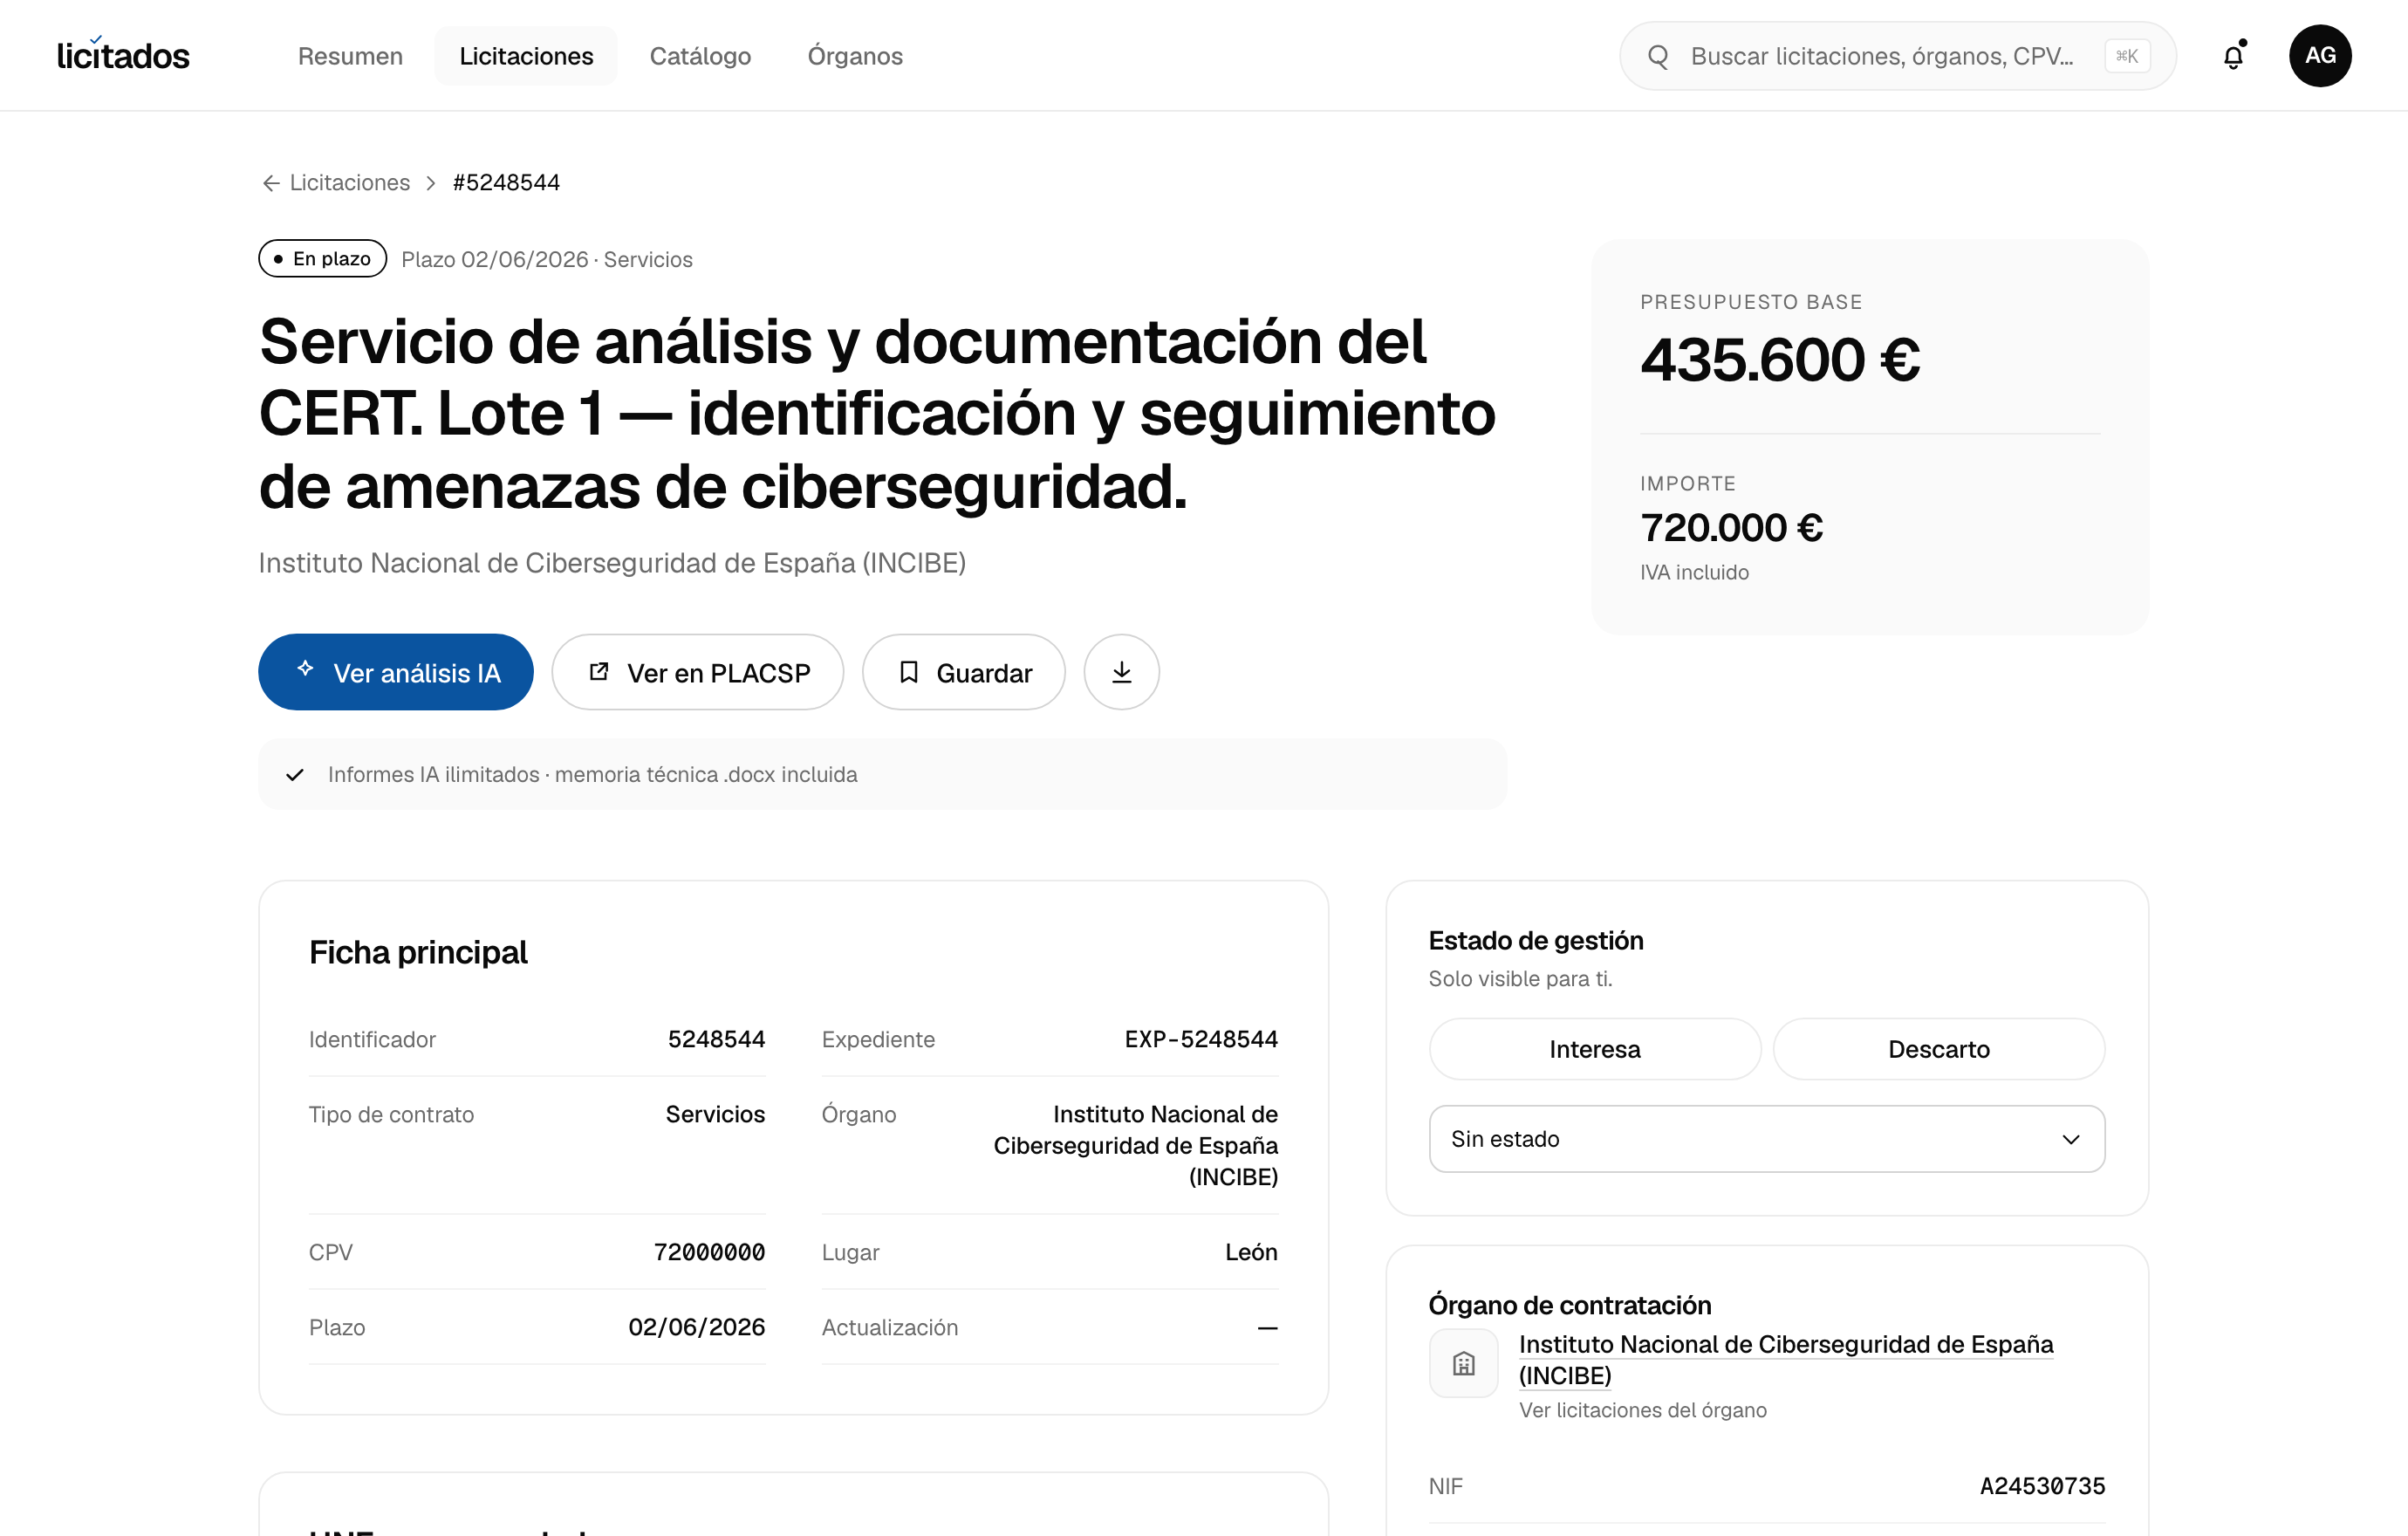Click the INCIBE subtitle under the title

(x=612, y=563)
